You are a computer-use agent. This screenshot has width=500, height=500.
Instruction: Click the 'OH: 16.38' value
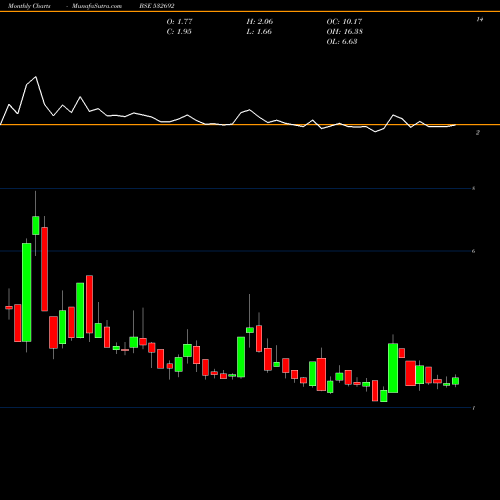tap(345, 31)
